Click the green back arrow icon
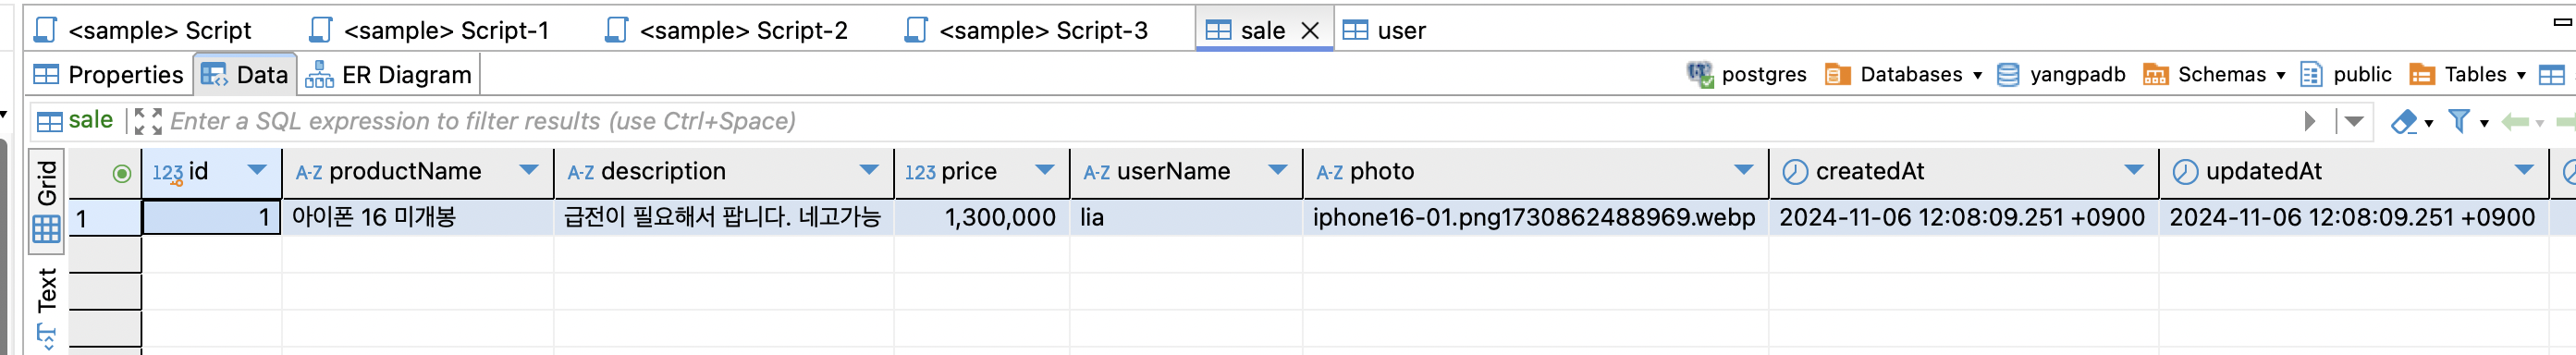2576x355 pixels. coord(2515,122)
